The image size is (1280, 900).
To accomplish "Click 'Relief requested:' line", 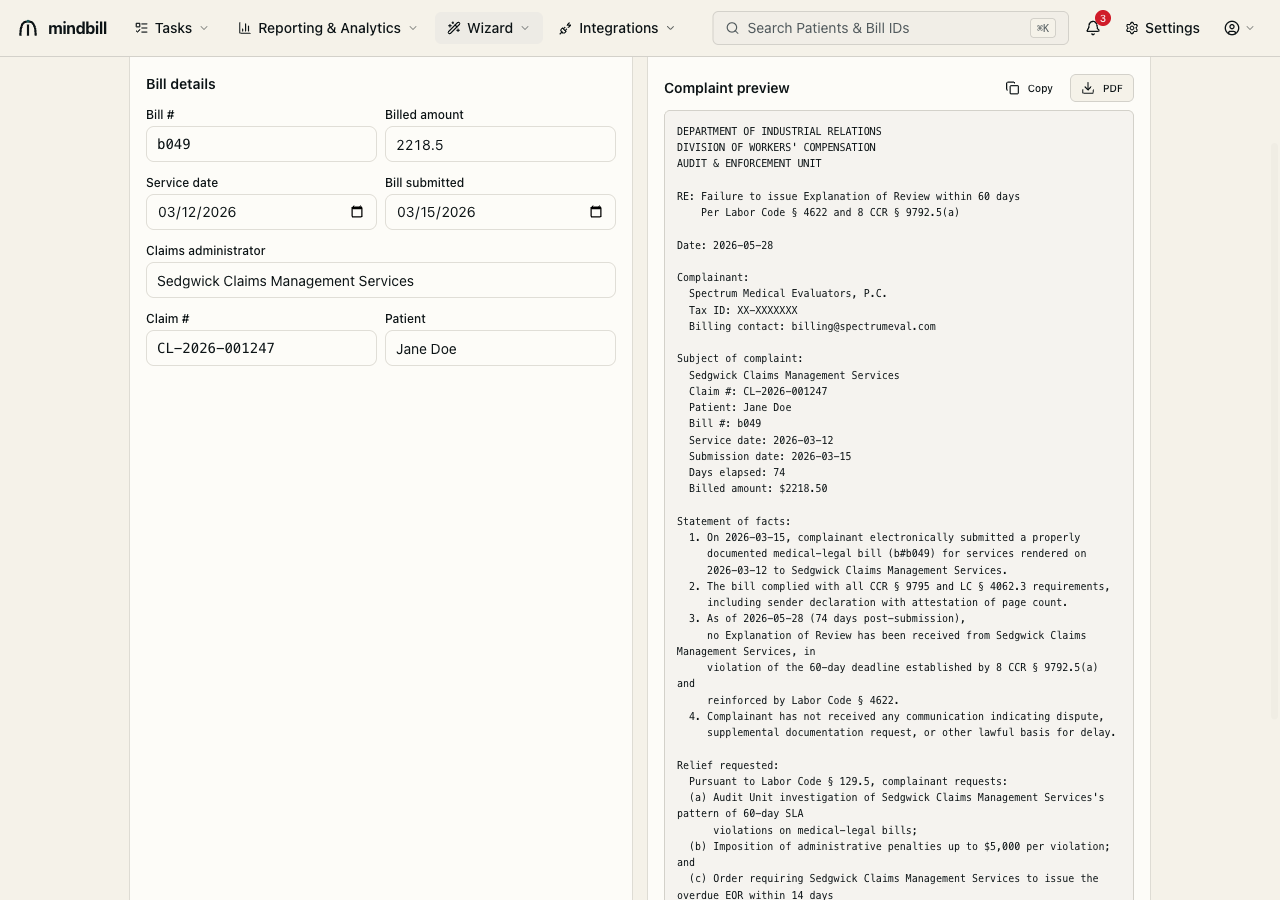I will (x=728, y=765).
